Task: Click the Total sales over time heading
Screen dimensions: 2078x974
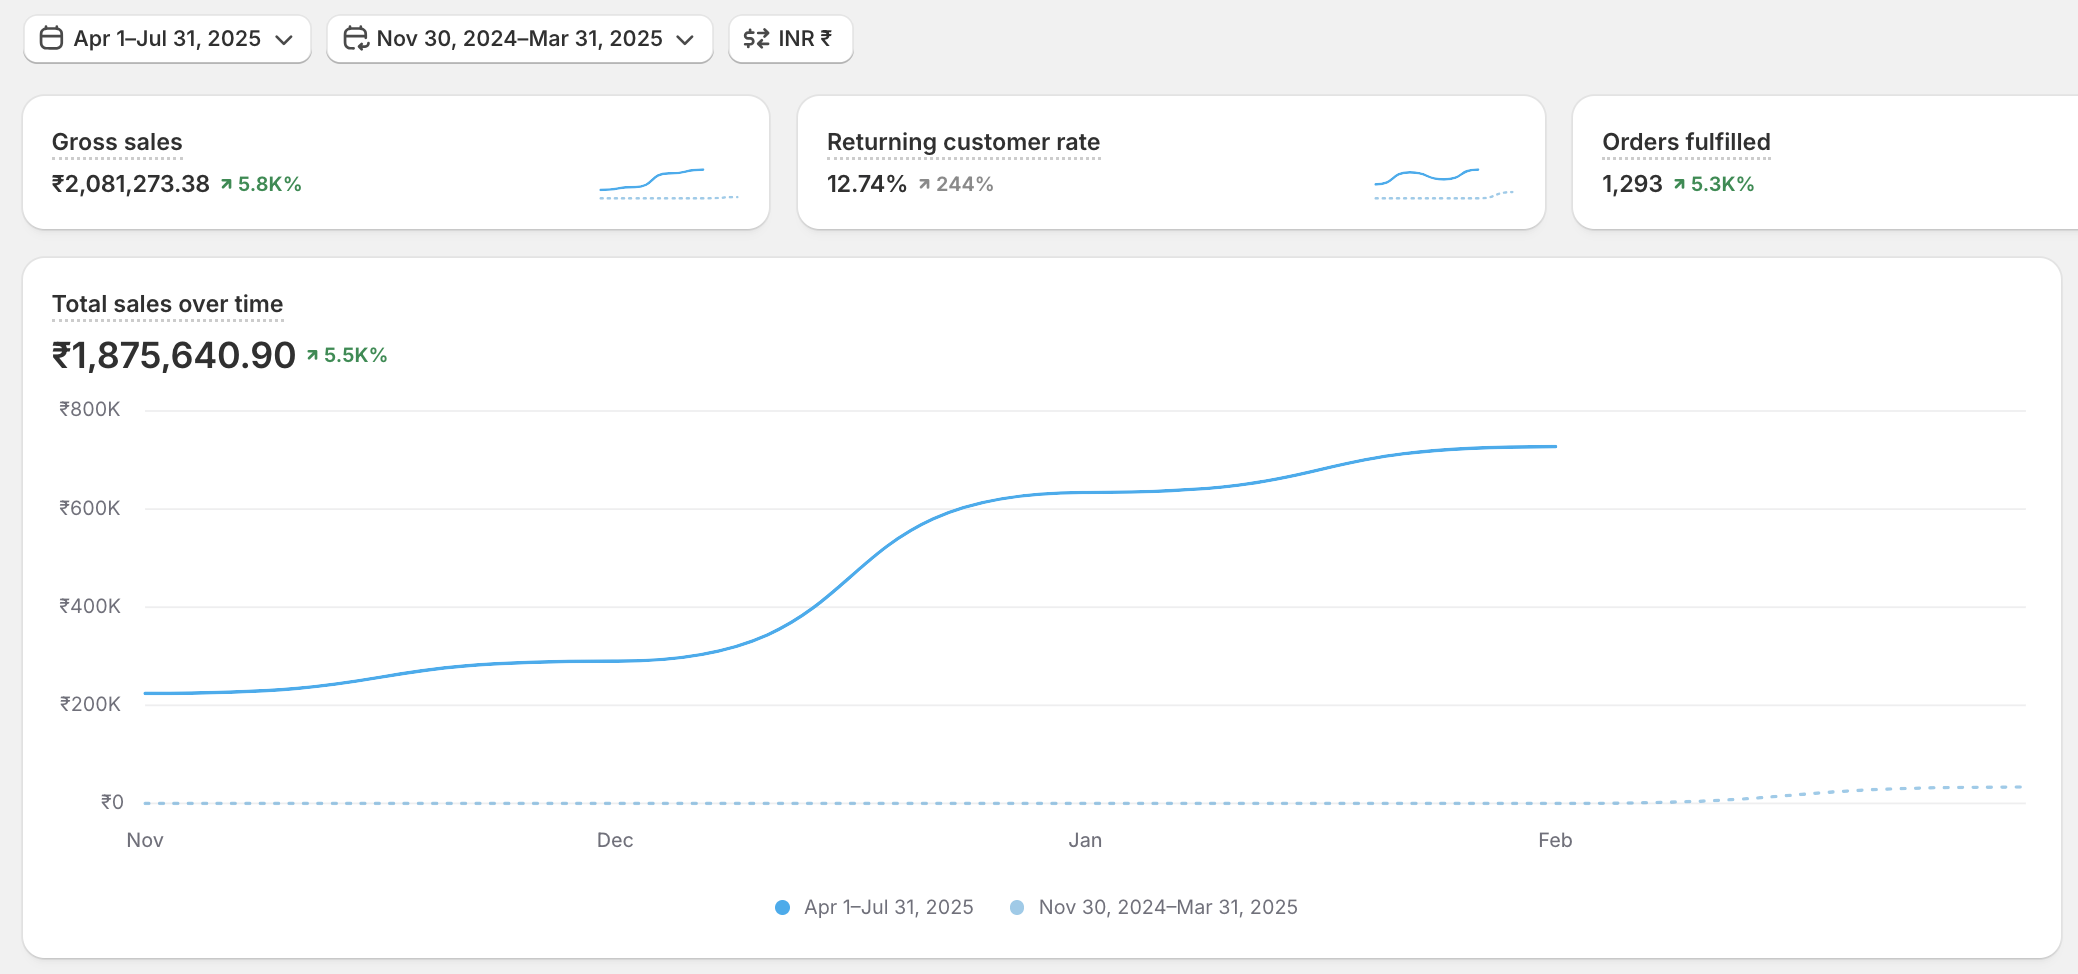Action: tap(167, 304)
